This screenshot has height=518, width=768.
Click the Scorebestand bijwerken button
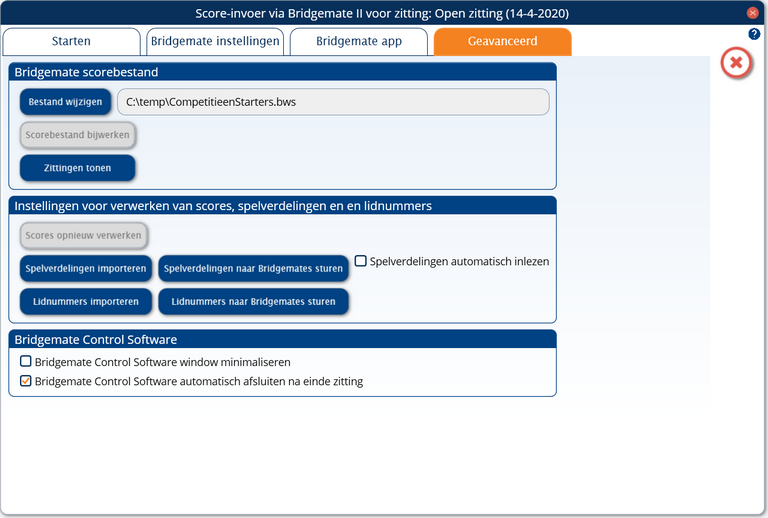pos(77,135)
